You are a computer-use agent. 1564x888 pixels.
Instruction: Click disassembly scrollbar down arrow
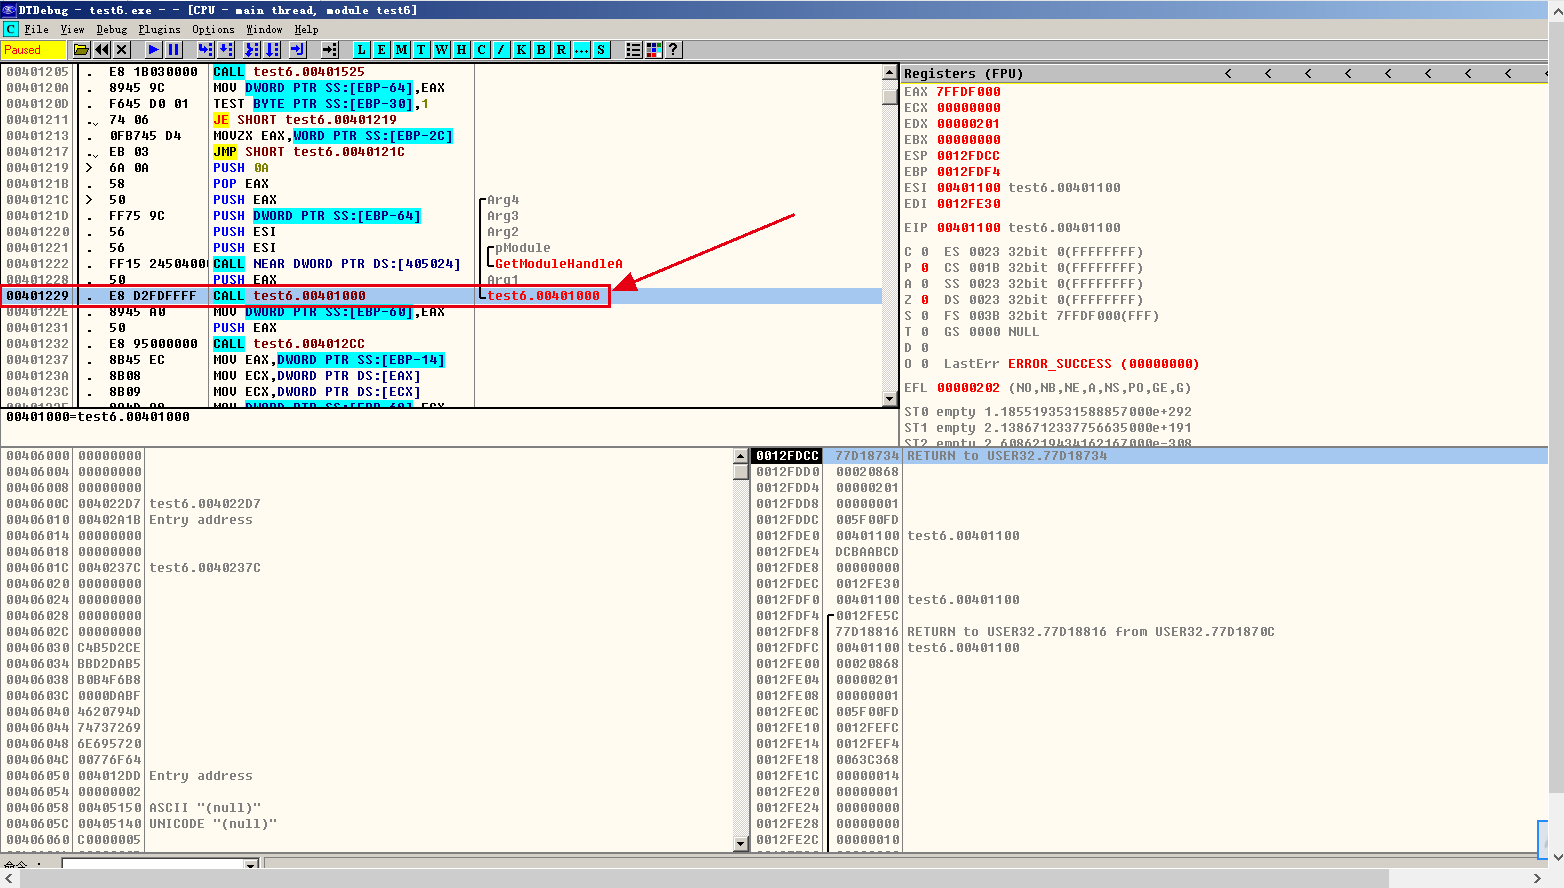click(x=890, y=399)
